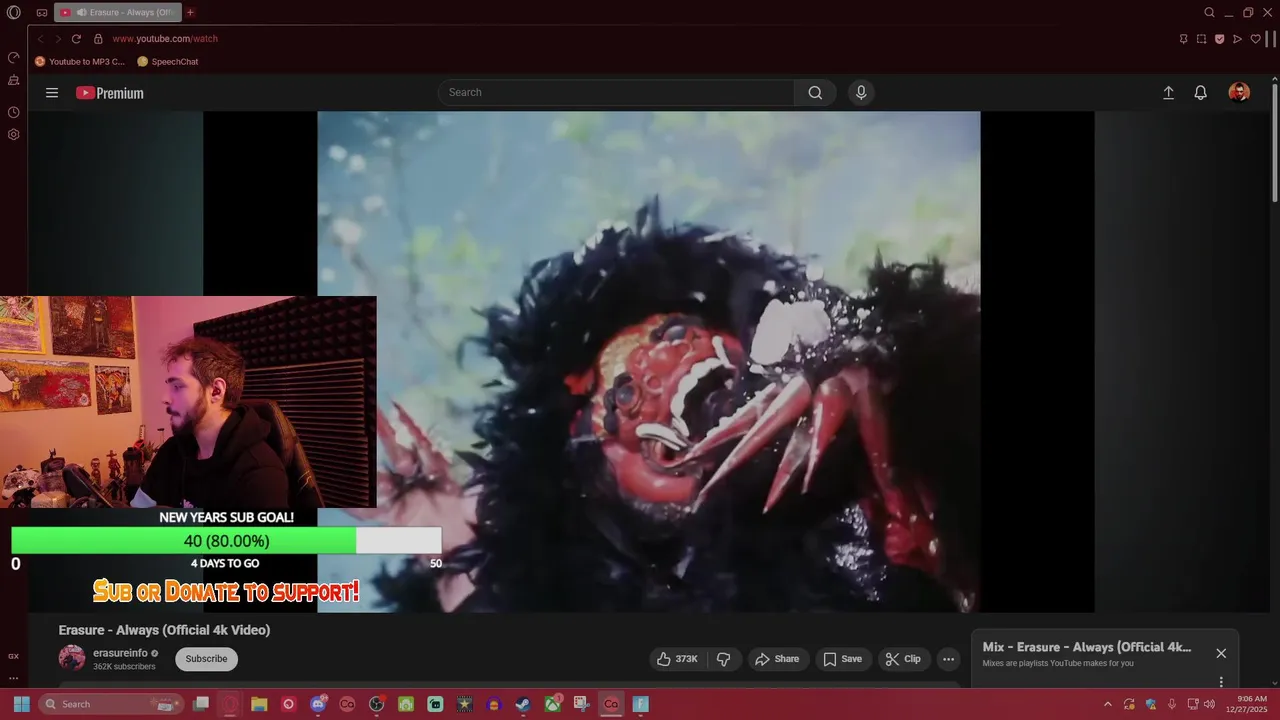Open Task View on taskbar
1280x720 pixels.
click(x=201, y=704)
